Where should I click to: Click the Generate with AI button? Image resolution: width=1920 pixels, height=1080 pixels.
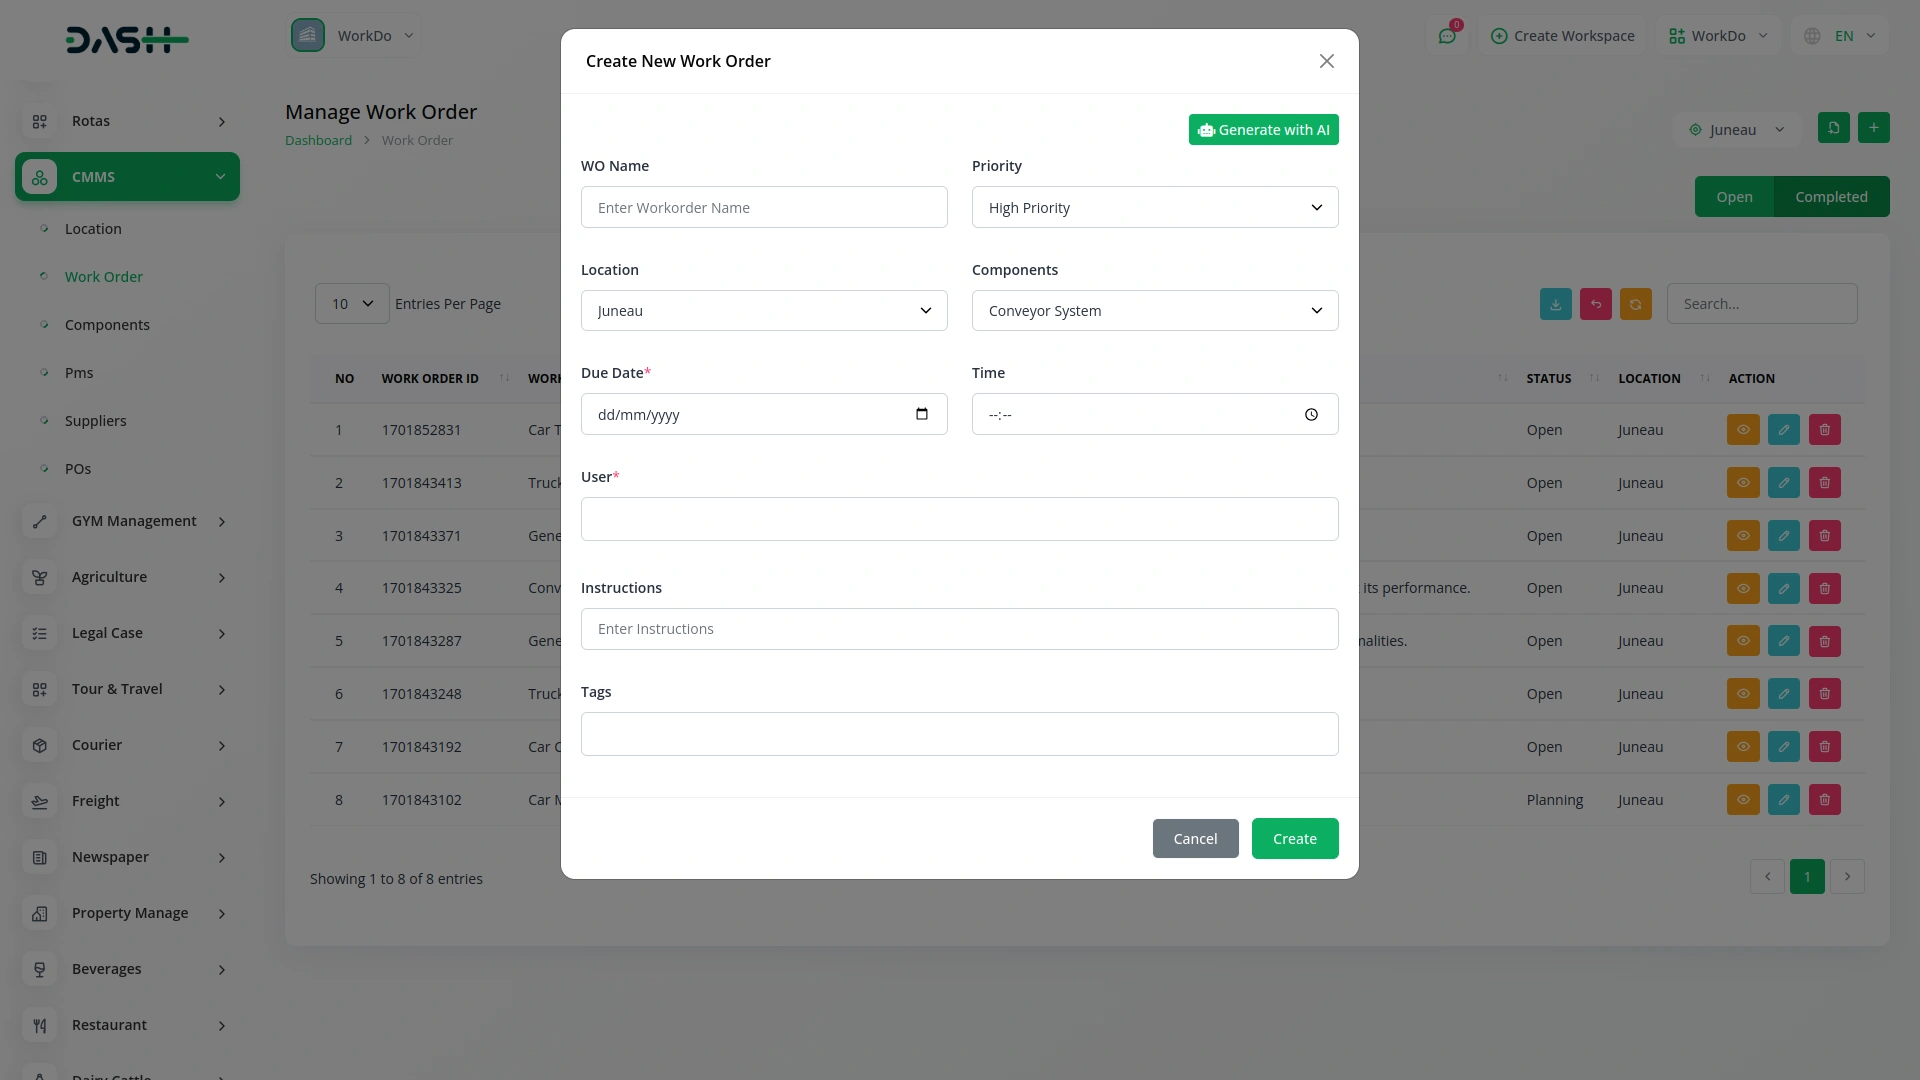click(1263, 130)
